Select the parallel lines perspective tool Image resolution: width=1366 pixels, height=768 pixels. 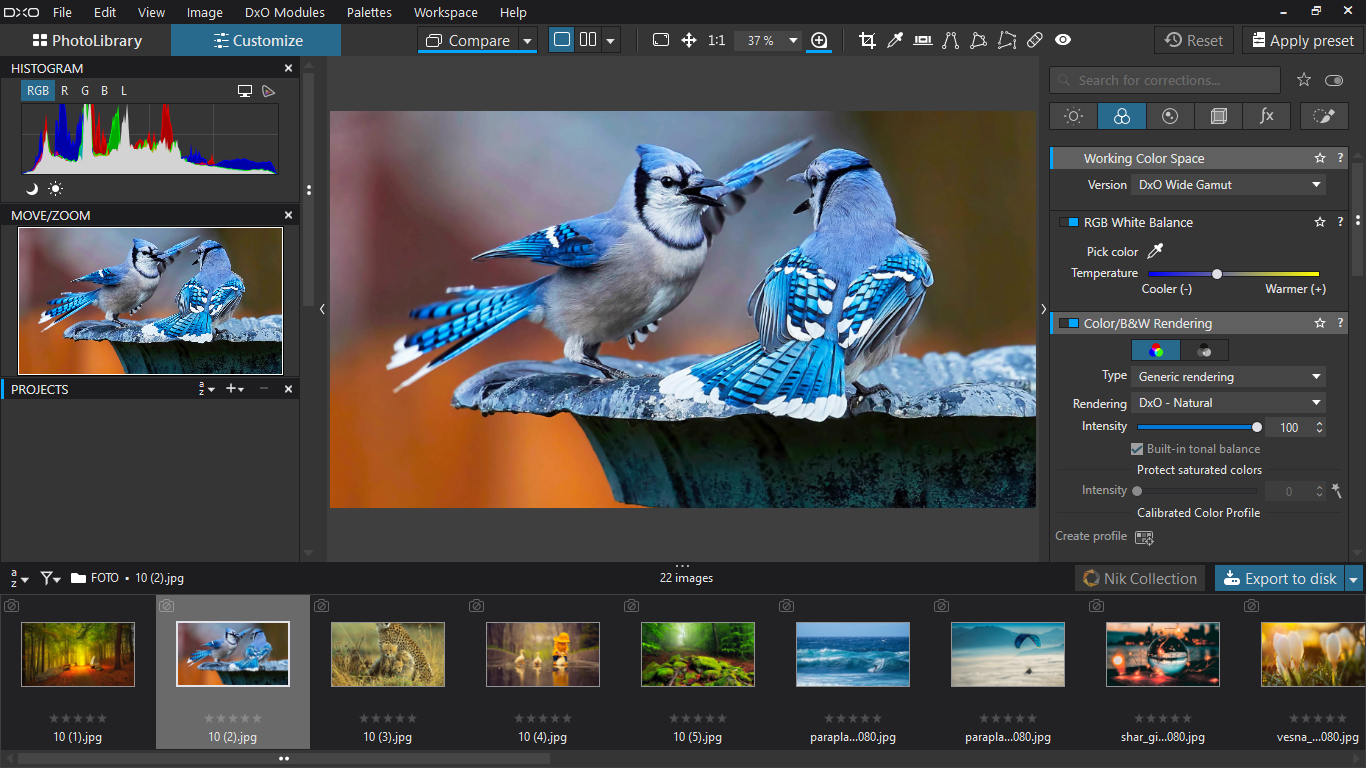tap(951, 40)
